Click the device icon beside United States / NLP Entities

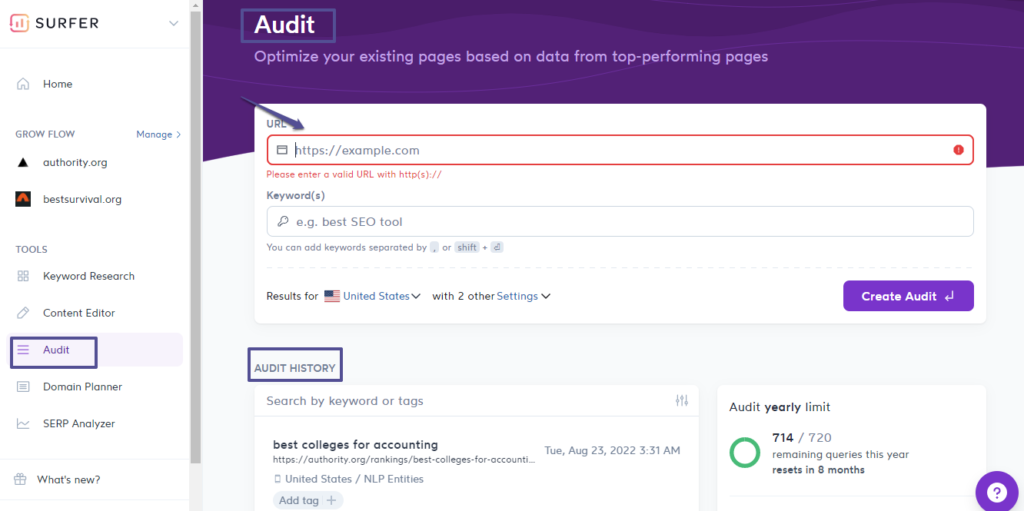(277, 479)
